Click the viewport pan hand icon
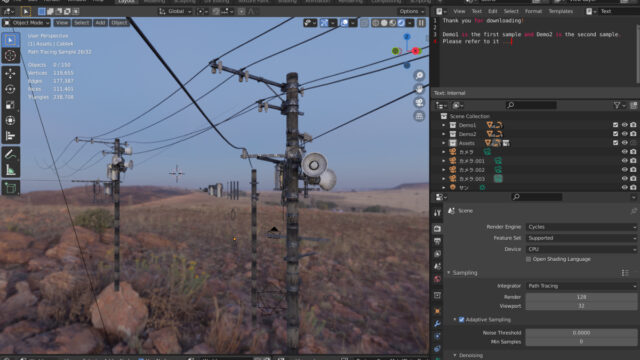This screenshot has height=360, width=640. pos(419,89)
